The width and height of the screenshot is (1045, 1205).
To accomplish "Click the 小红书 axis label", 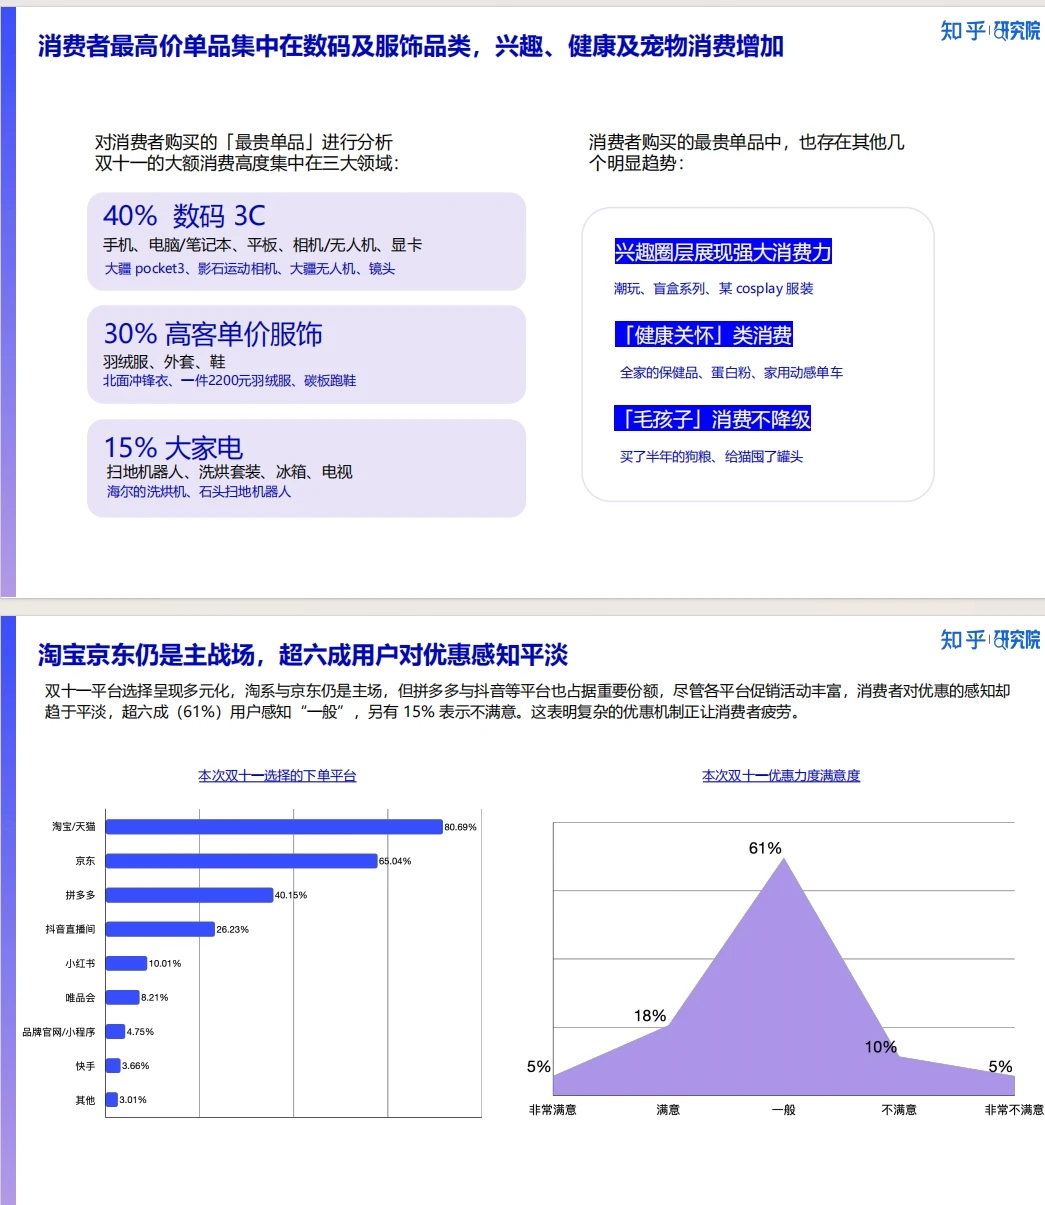I will (x=81, y=963).
